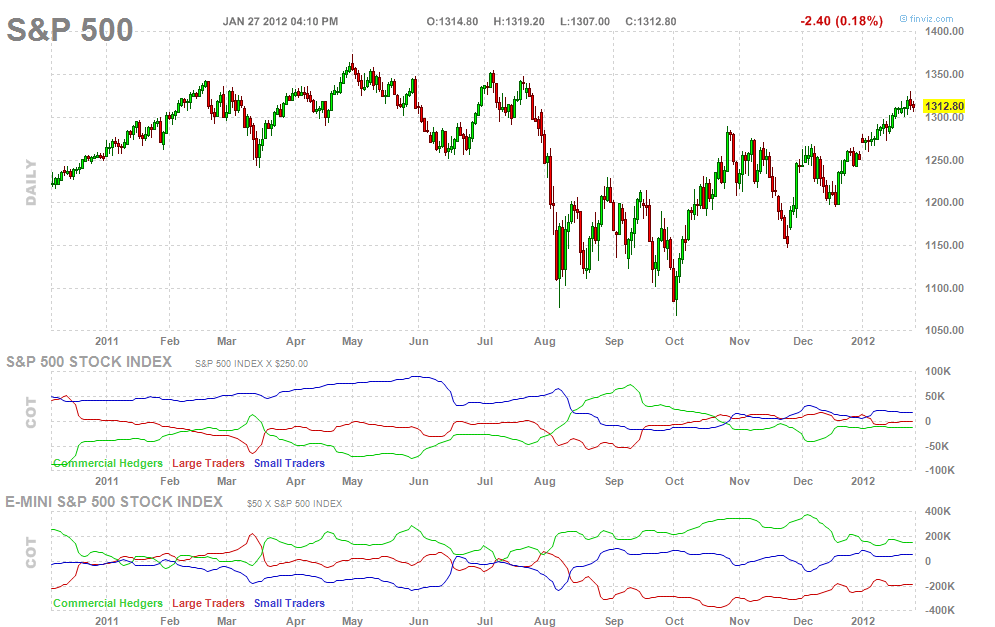Click "Aug" on the daily price chart axis
The width and height of the screenshot is (995, 627).
544,341
